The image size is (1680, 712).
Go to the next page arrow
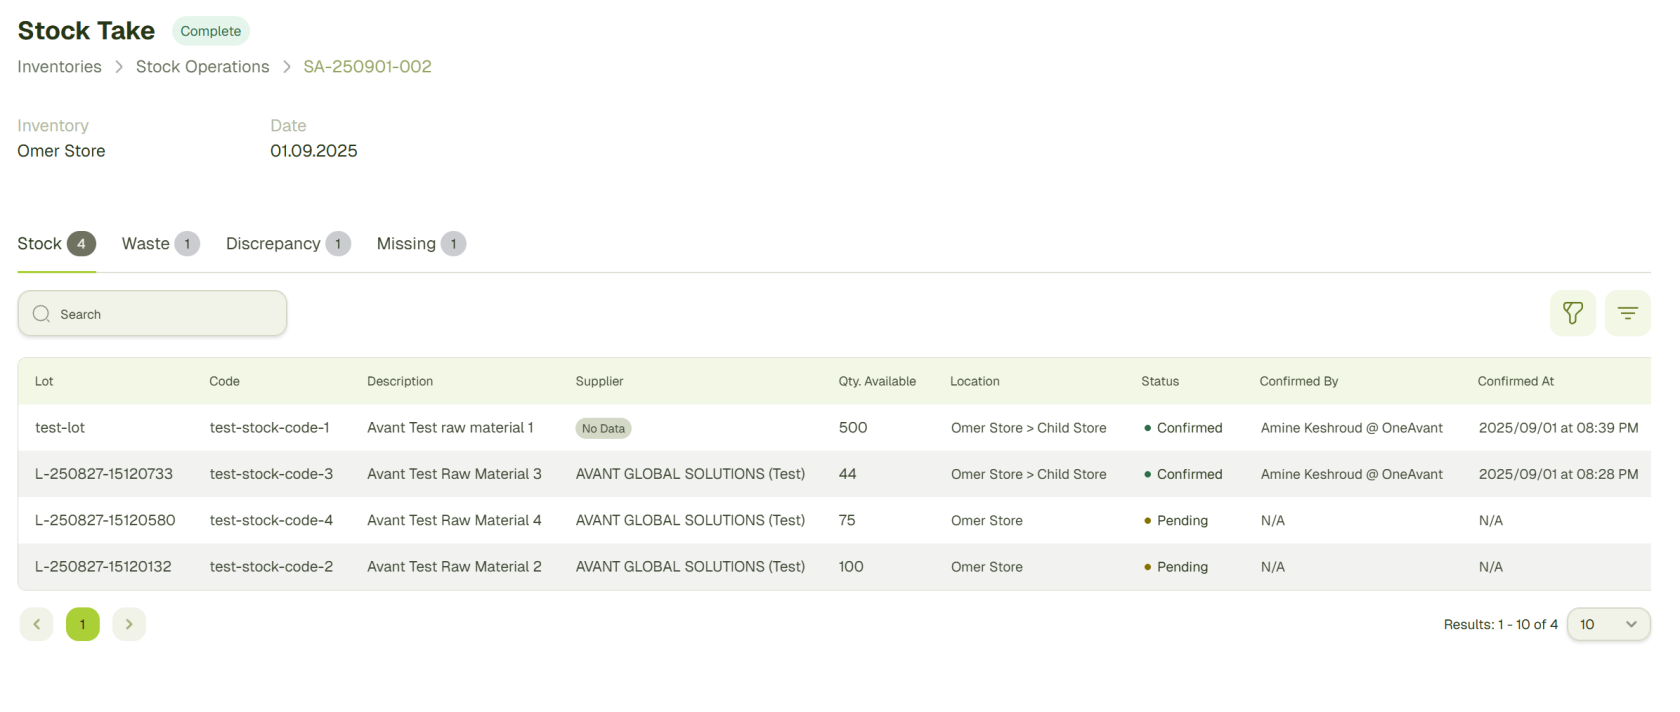coord(129,624)
